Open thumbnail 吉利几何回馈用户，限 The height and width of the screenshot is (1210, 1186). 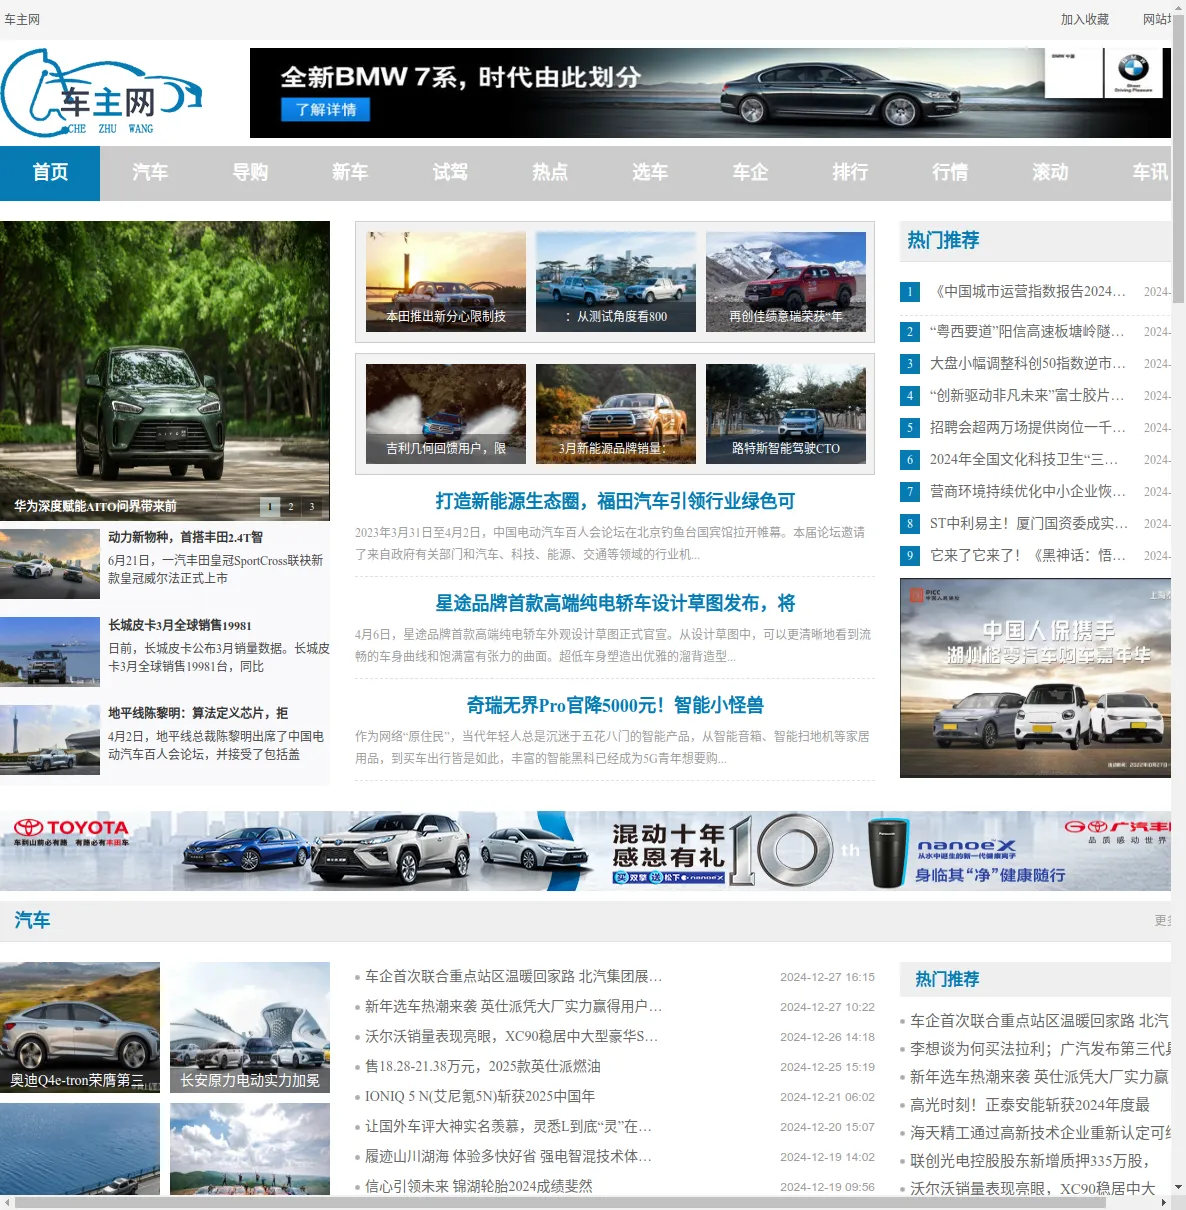point(446,414)
